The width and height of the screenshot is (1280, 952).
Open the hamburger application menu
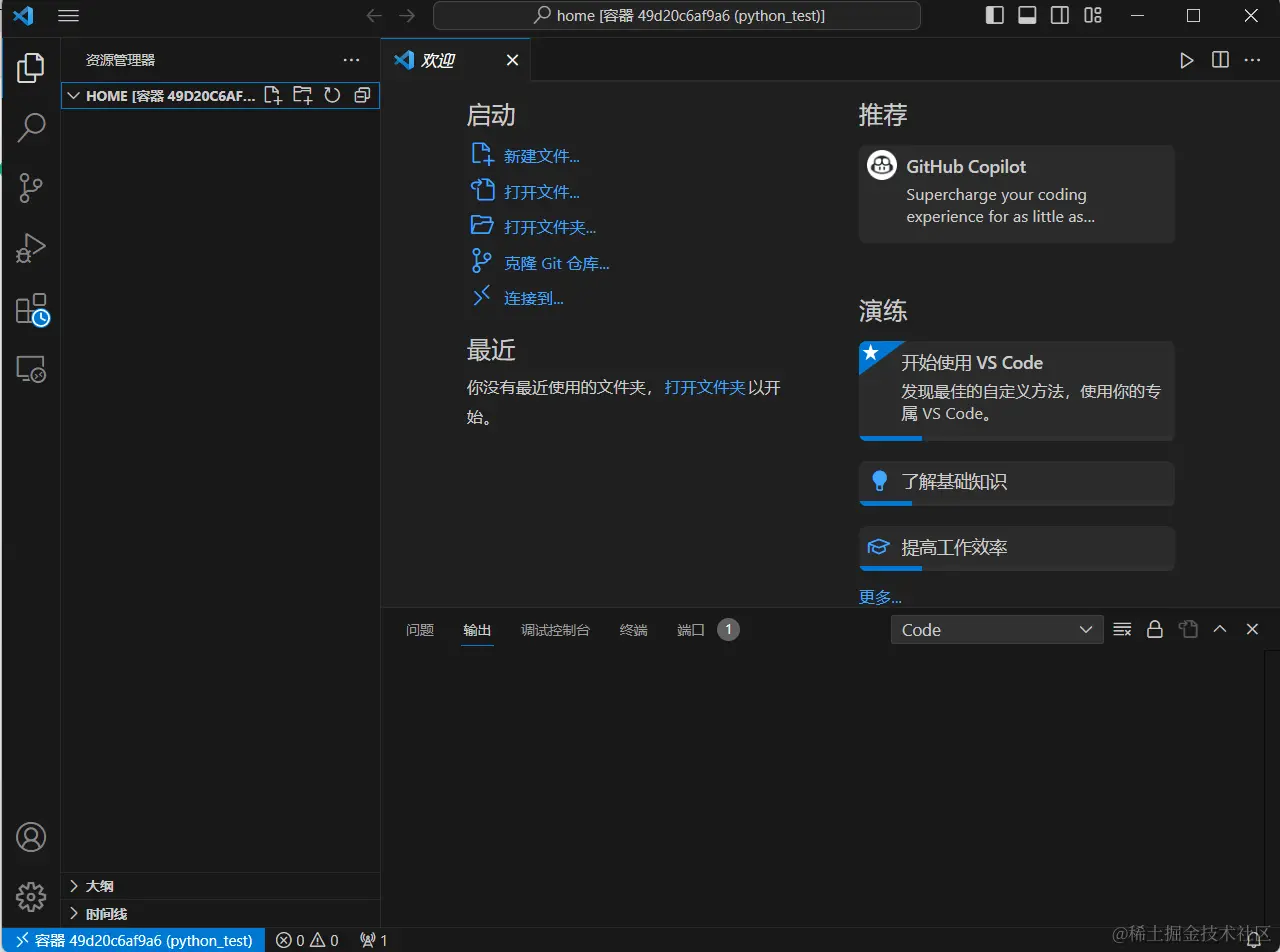pyautogui.click(x=68, y=16)
